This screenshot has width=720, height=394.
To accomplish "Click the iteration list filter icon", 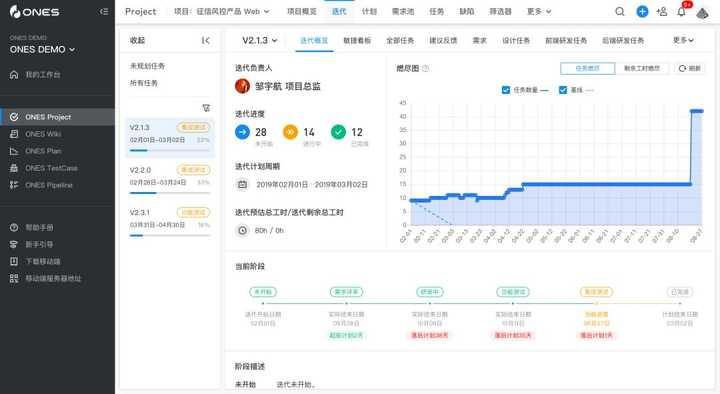I will tap(206, 108).
